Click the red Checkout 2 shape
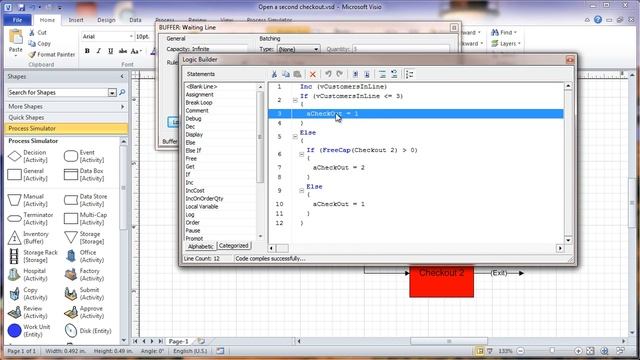This screenshot has width=640, height=360. point(442,281)
